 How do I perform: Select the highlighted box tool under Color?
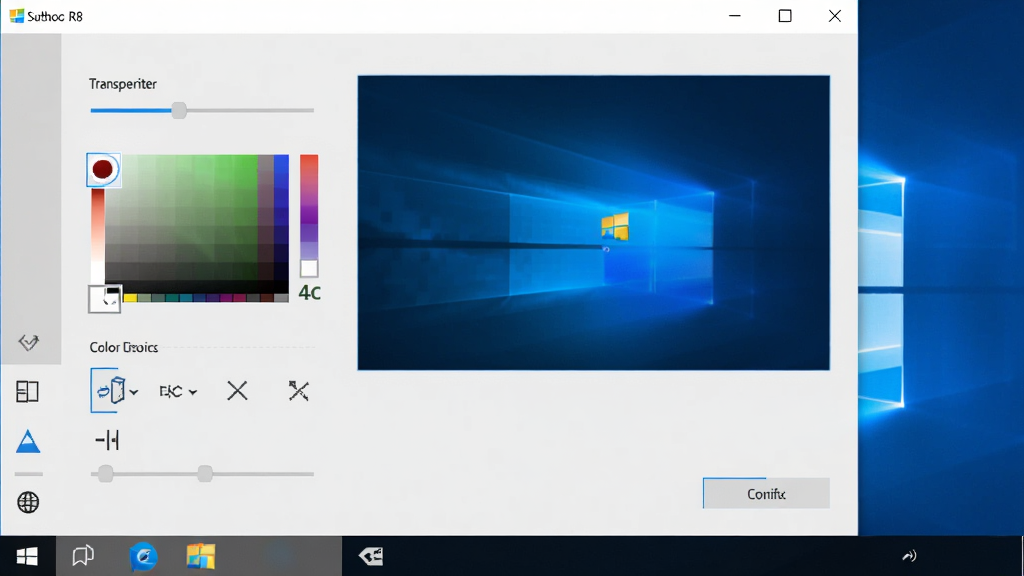click(x=110, y=391)
